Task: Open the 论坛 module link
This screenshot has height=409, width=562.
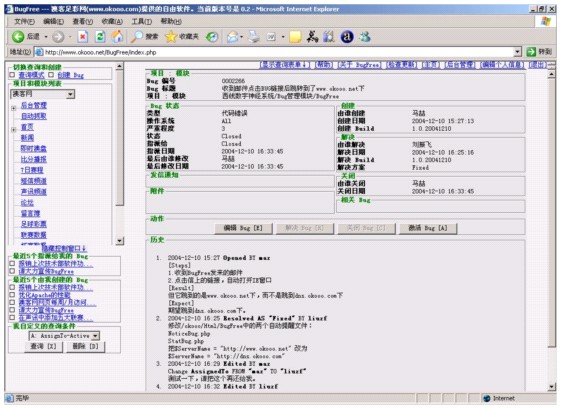Action: (x=27, y=203)
